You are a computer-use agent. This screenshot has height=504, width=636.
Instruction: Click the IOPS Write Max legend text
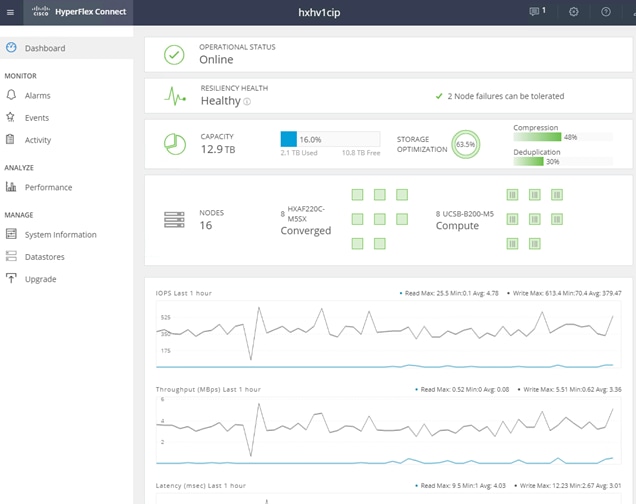pyautogui.click(x=567, y=293)
